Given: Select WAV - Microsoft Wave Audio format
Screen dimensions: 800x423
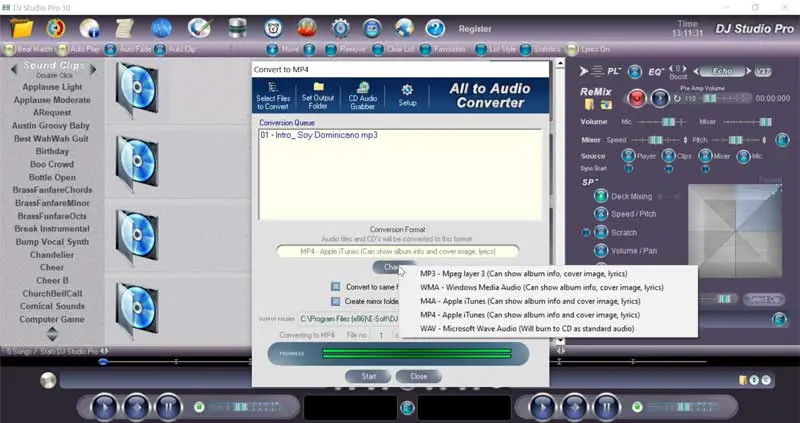Looking at the screenshot, I should point(527,329).
